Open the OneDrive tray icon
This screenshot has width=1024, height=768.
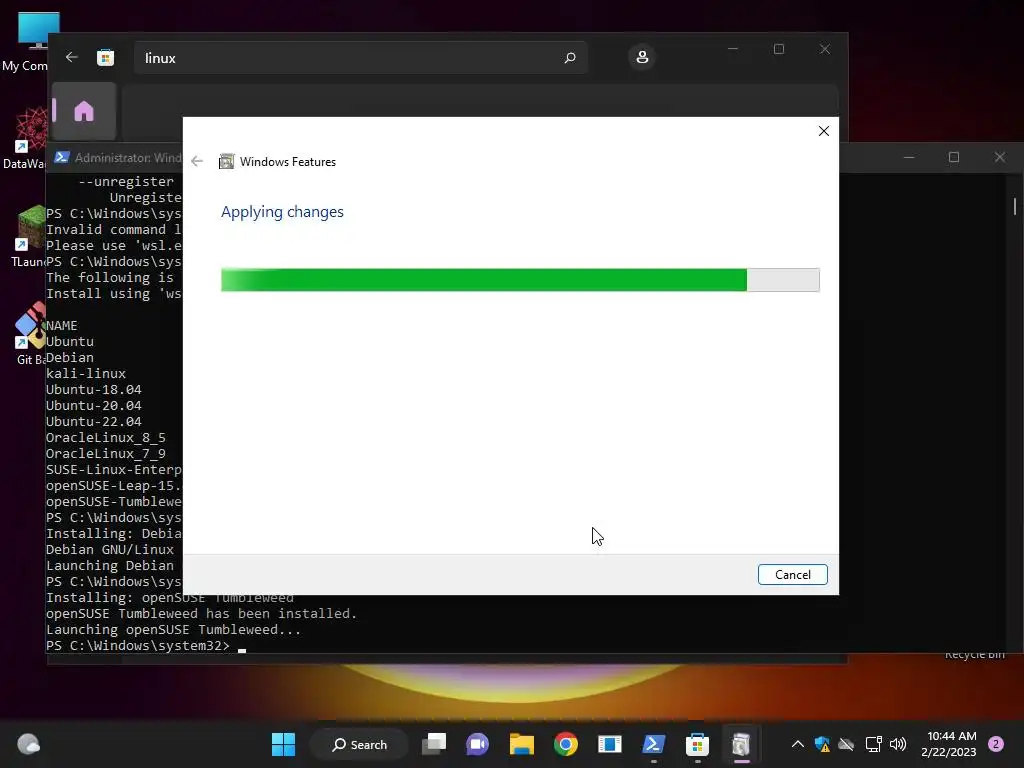pos(846,744)
